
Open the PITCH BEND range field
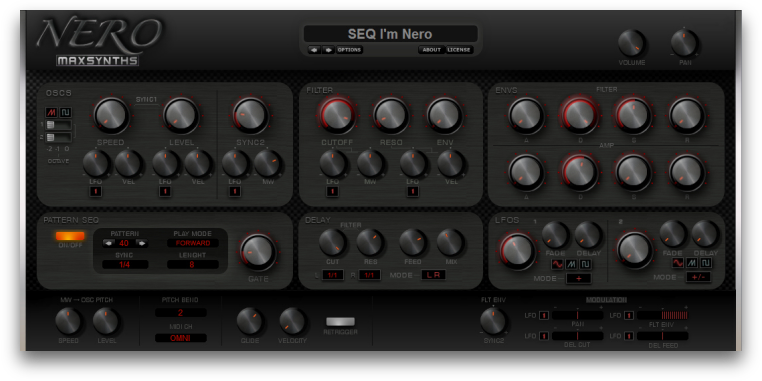[x=181, y=312]
